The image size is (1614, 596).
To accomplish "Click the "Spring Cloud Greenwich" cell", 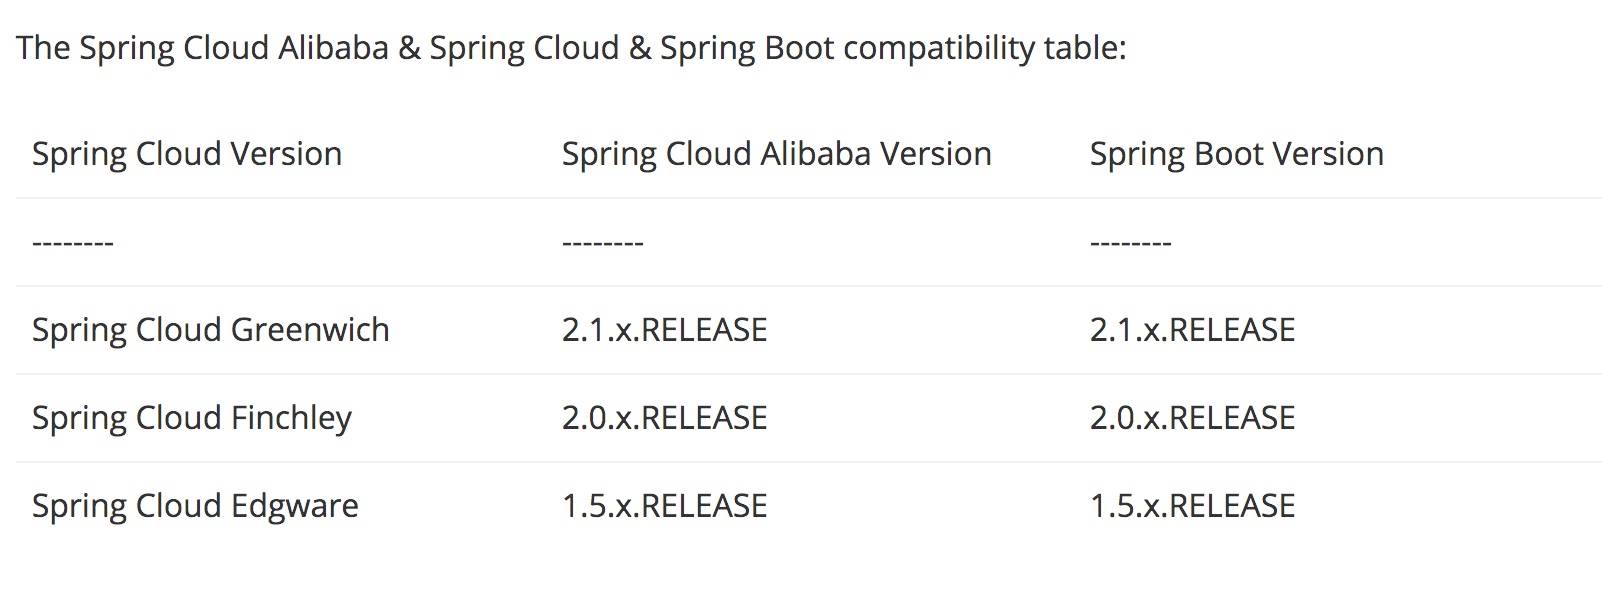I will click(x=210, y=330).
